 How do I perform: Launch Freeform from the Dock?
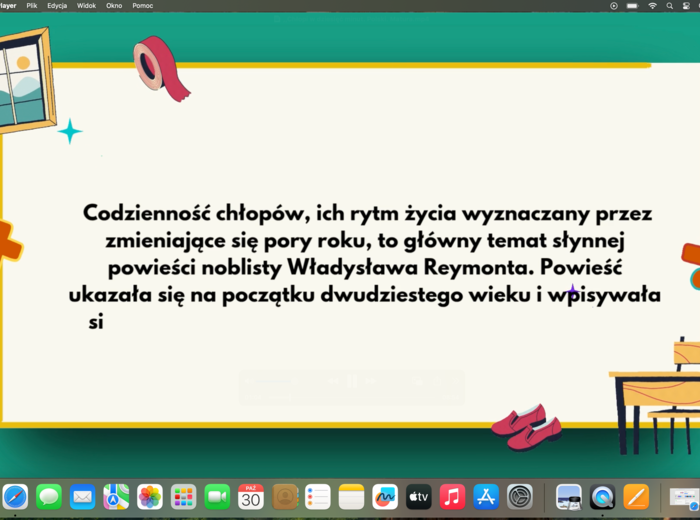385,496
